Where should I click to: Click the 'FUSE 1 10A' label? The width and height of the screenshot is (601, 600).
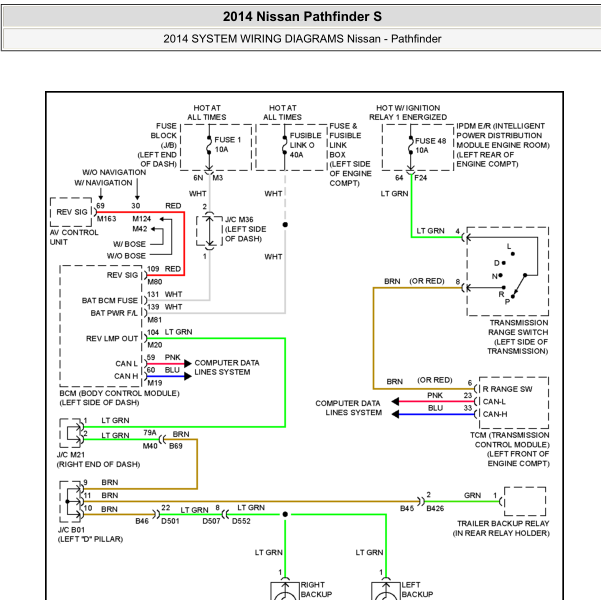(227, 145)
